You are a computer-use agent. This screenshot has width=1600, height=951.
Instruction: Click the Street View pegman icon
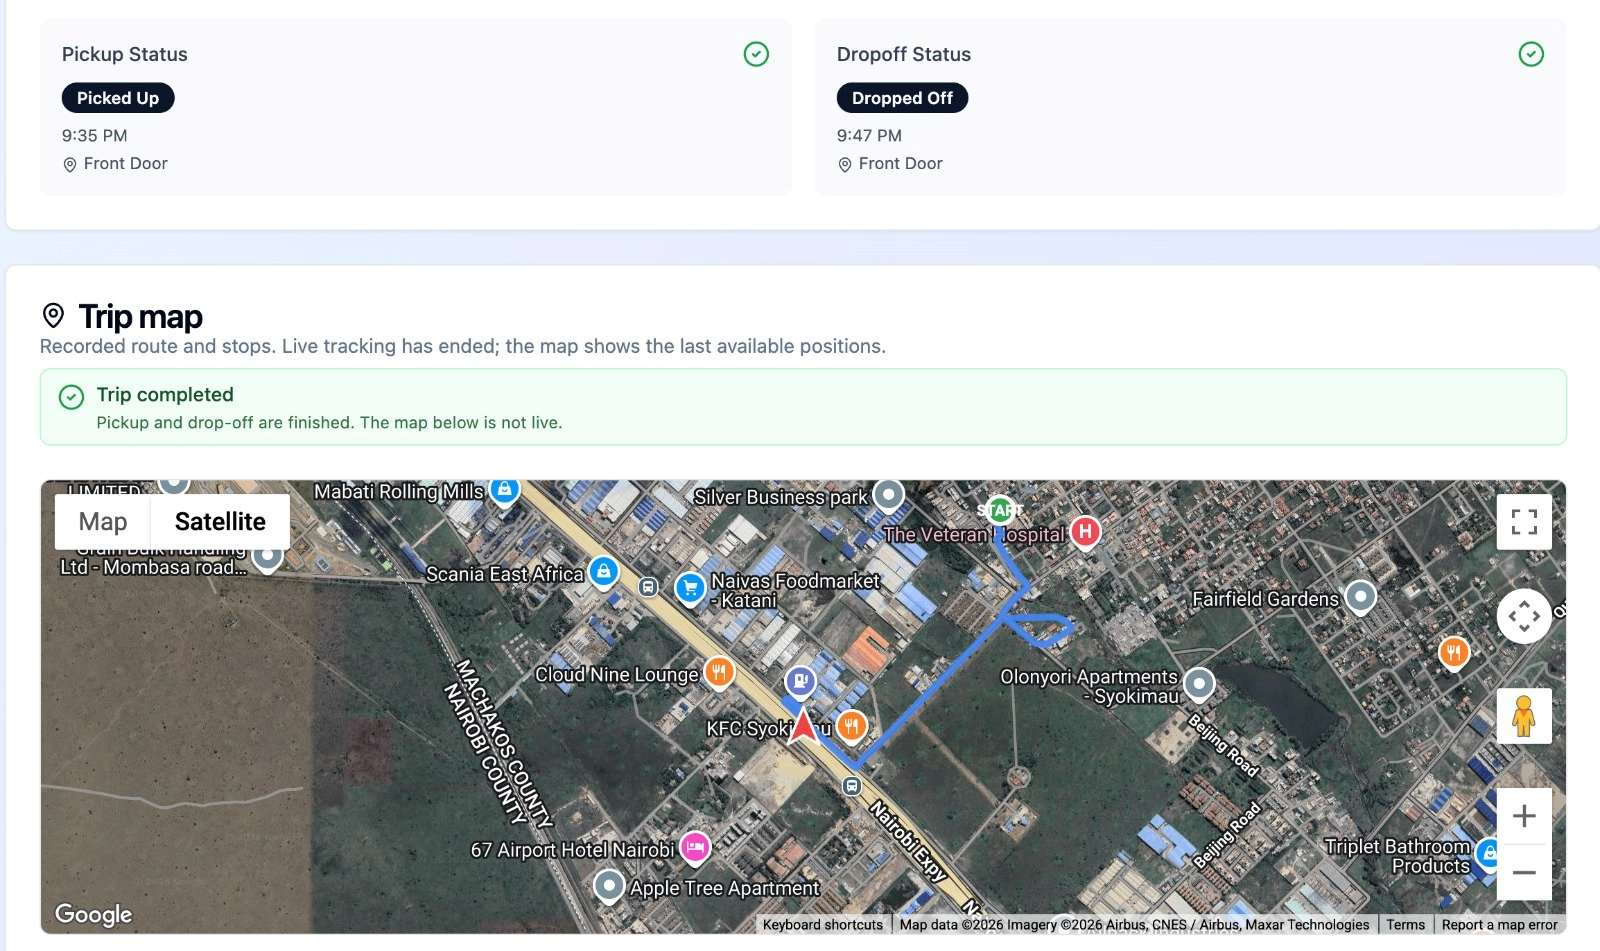[x=1524, y=716]
